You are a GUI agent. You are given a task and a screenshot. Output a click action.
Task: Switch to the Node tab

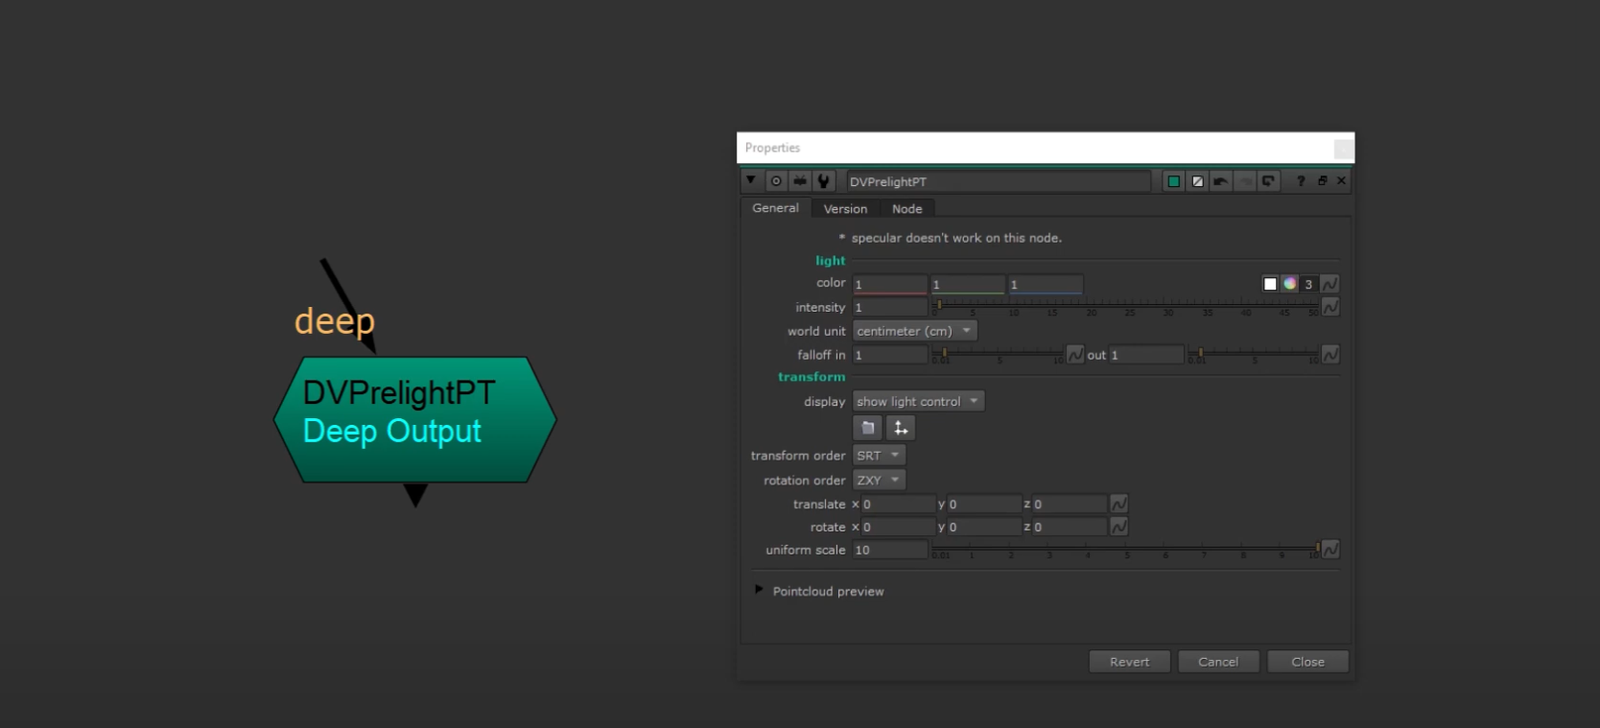(907, 209)
